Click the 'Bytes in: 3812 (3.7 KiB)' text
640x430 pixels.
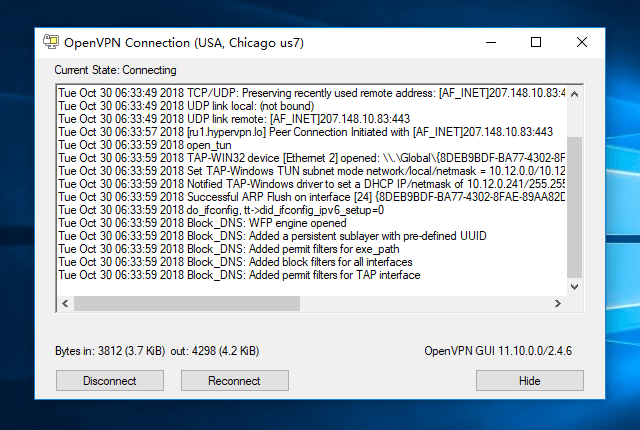coord(110,351)
